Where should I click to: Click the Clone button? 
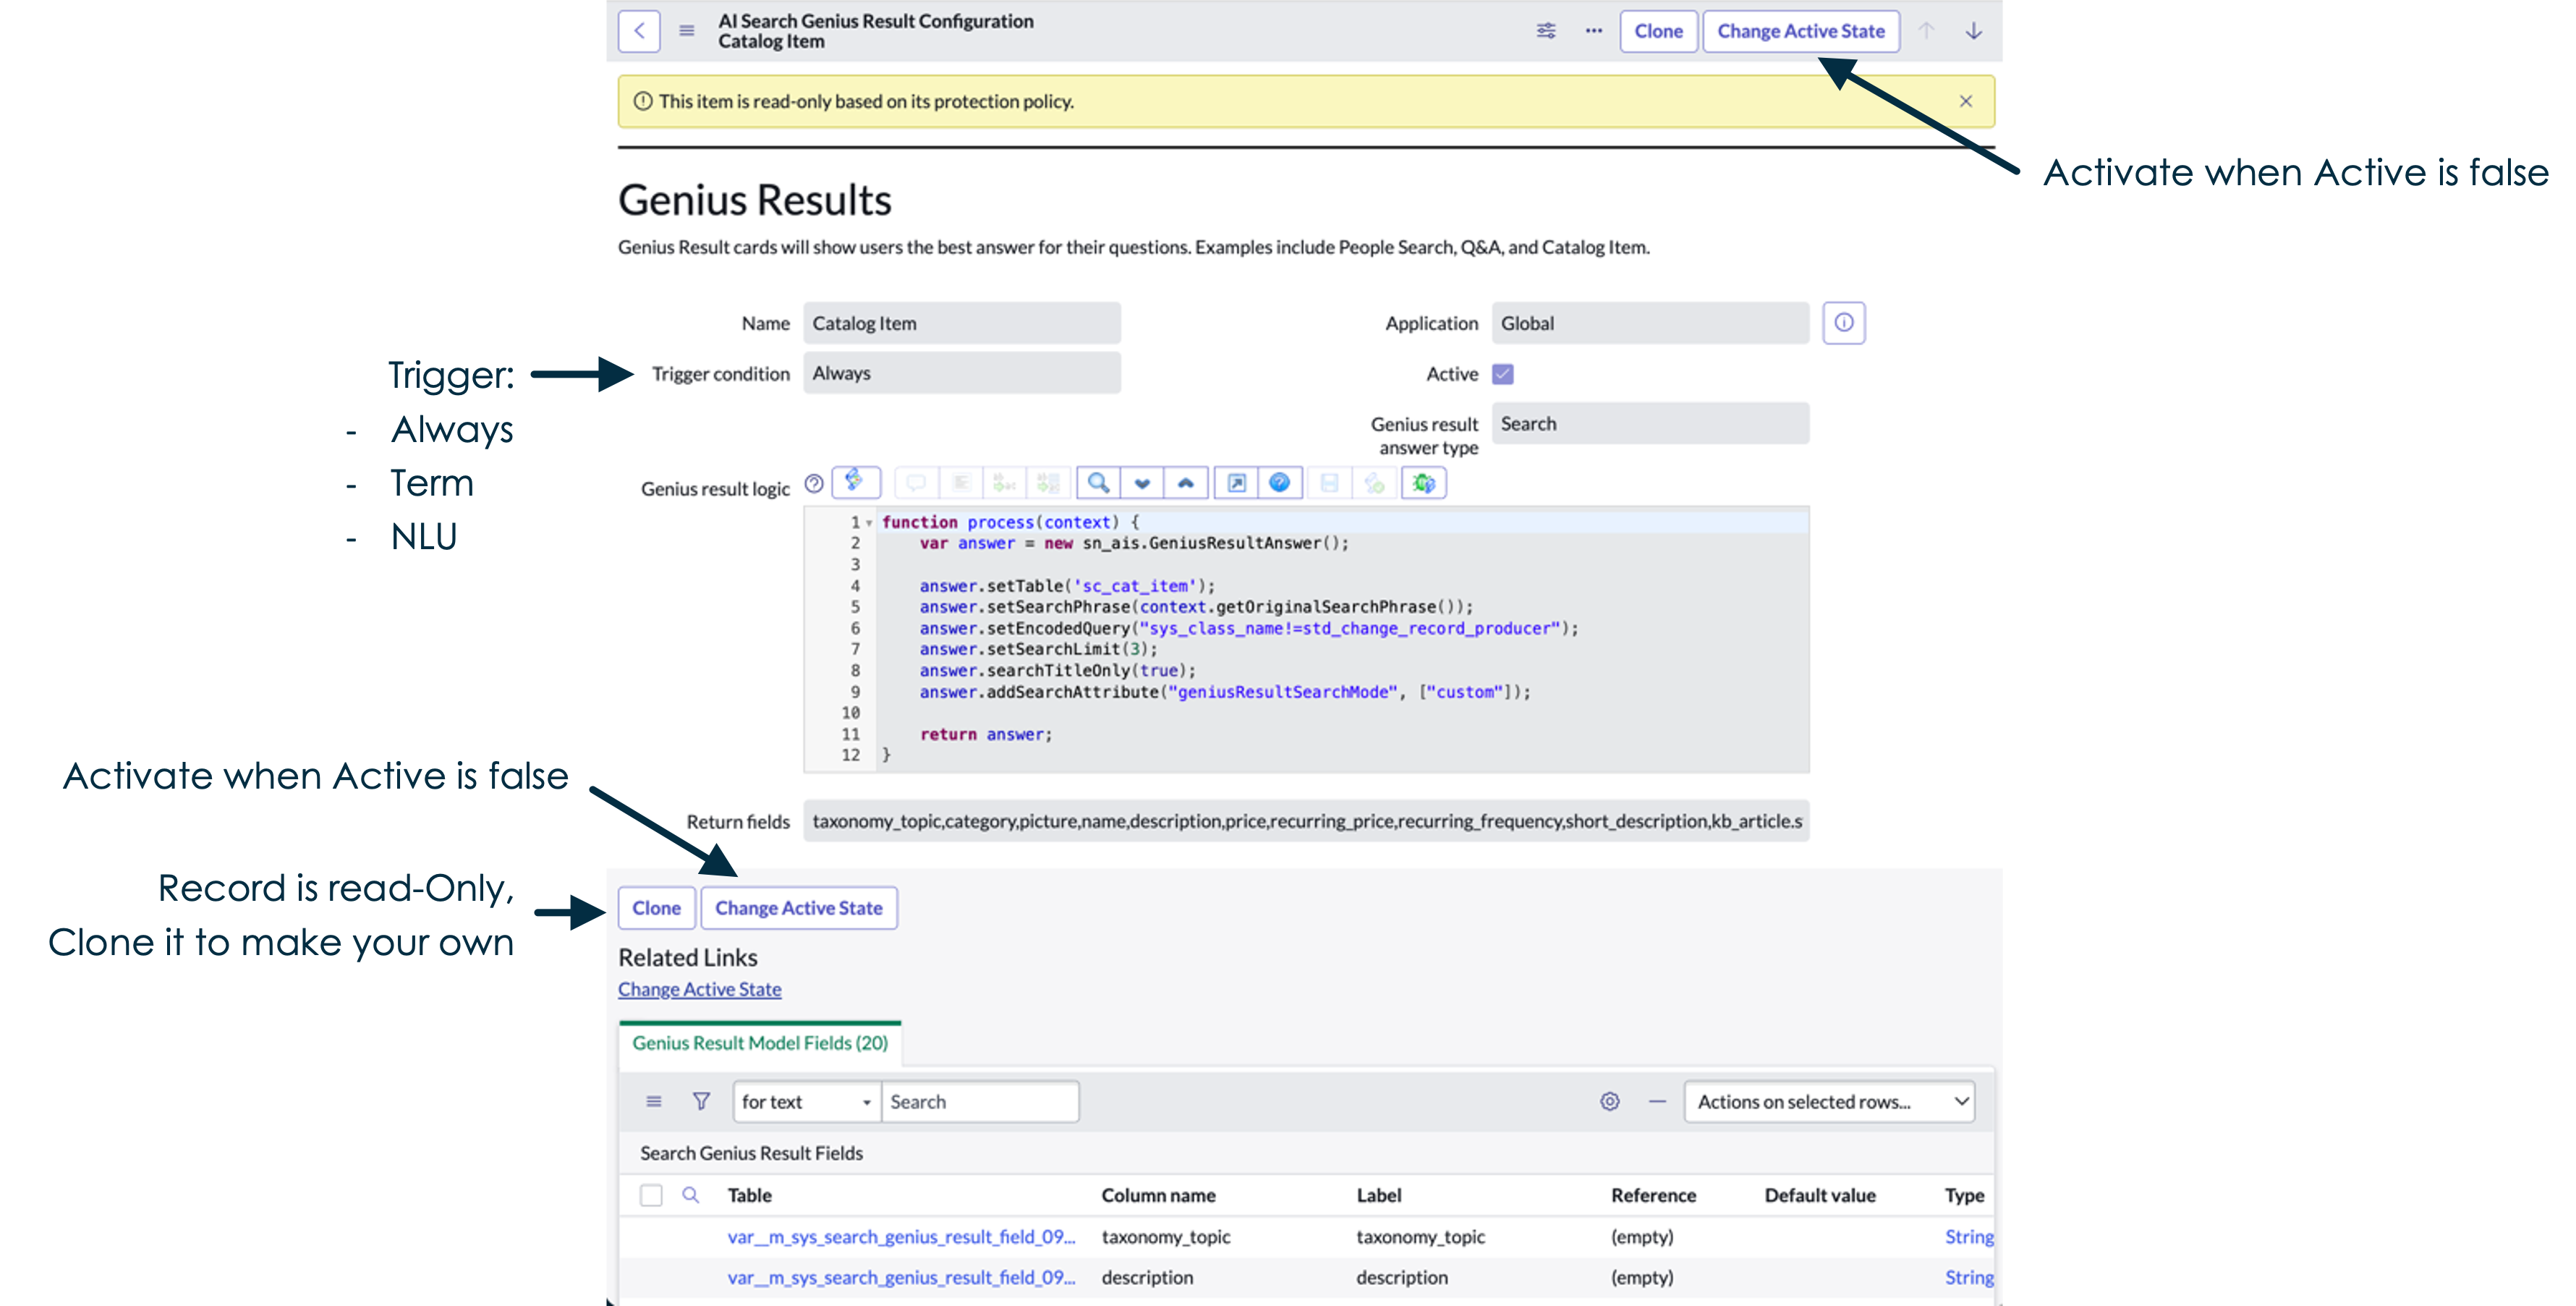pyautogui.click(x=1658, y=31)
